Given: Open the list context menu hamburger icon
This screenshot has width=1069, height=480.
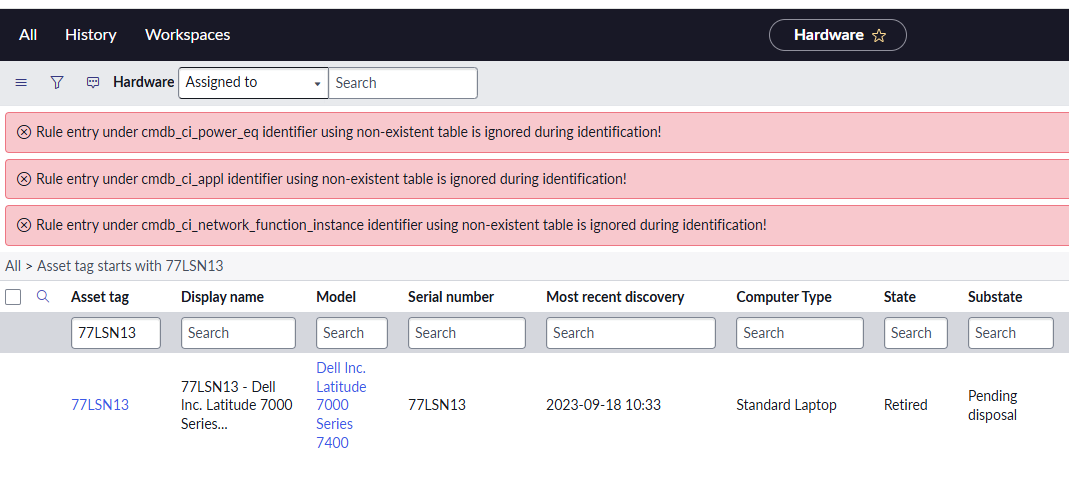Looking at the screenshot, I should 21,83.
